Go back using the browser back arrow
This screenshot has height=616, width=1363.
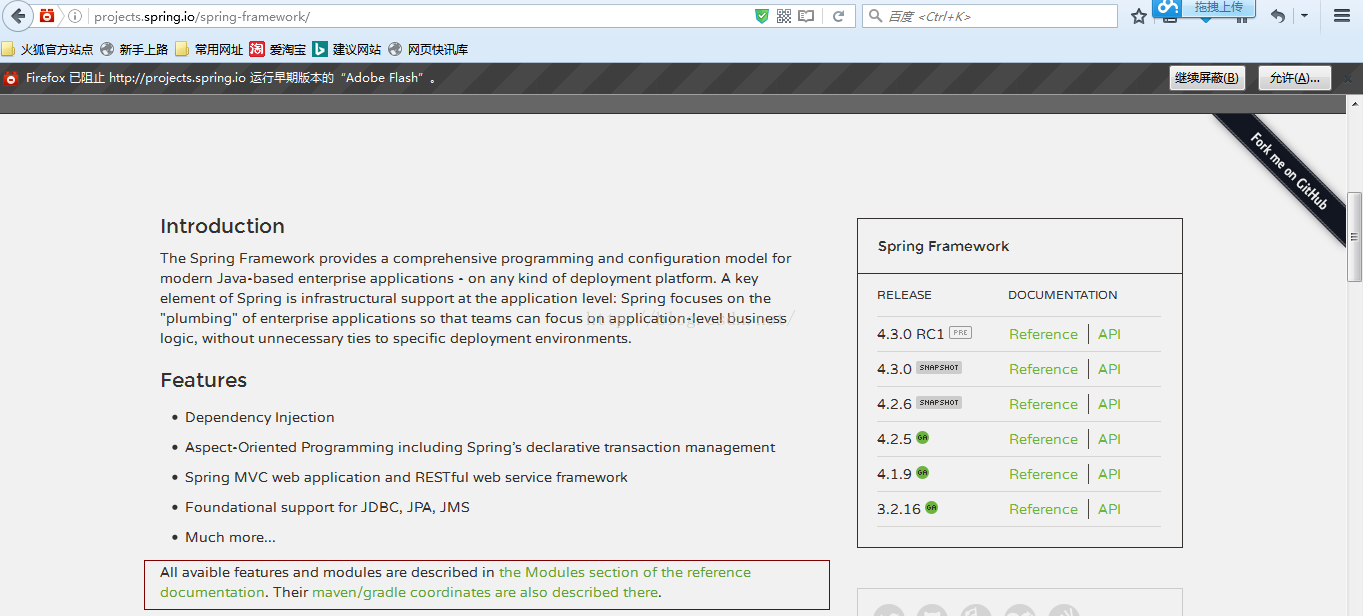coord(18,16)
